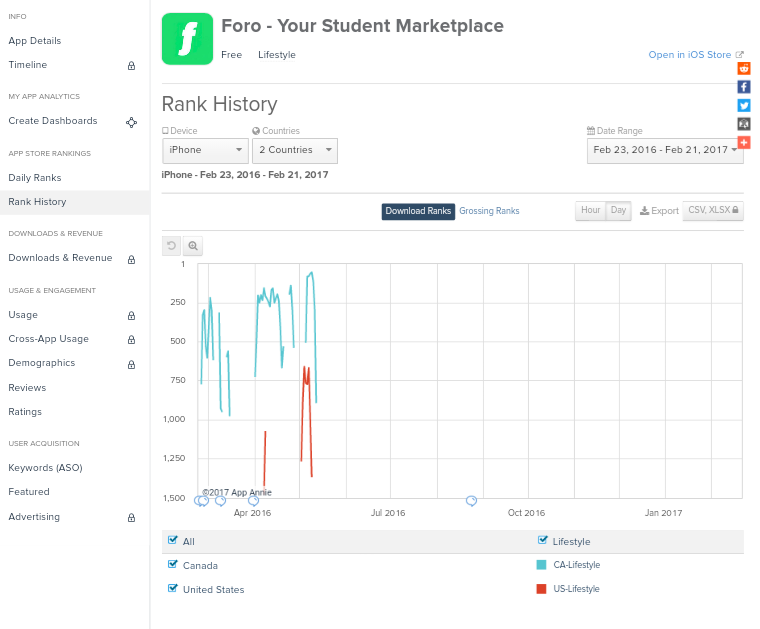Share on Reddit icon
Viewport: 760px width, 629px height.
(x=744, y=69)
